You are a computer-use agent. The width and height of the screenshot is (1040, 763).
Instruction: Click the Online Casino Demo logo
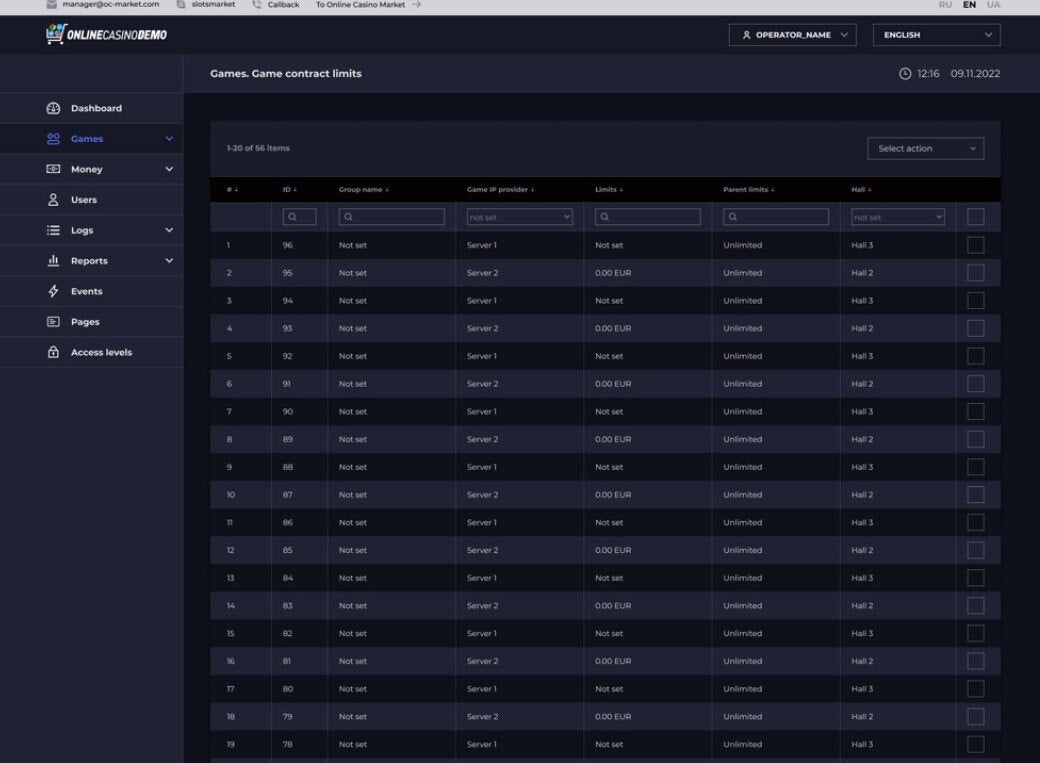(x=107, y=35)
